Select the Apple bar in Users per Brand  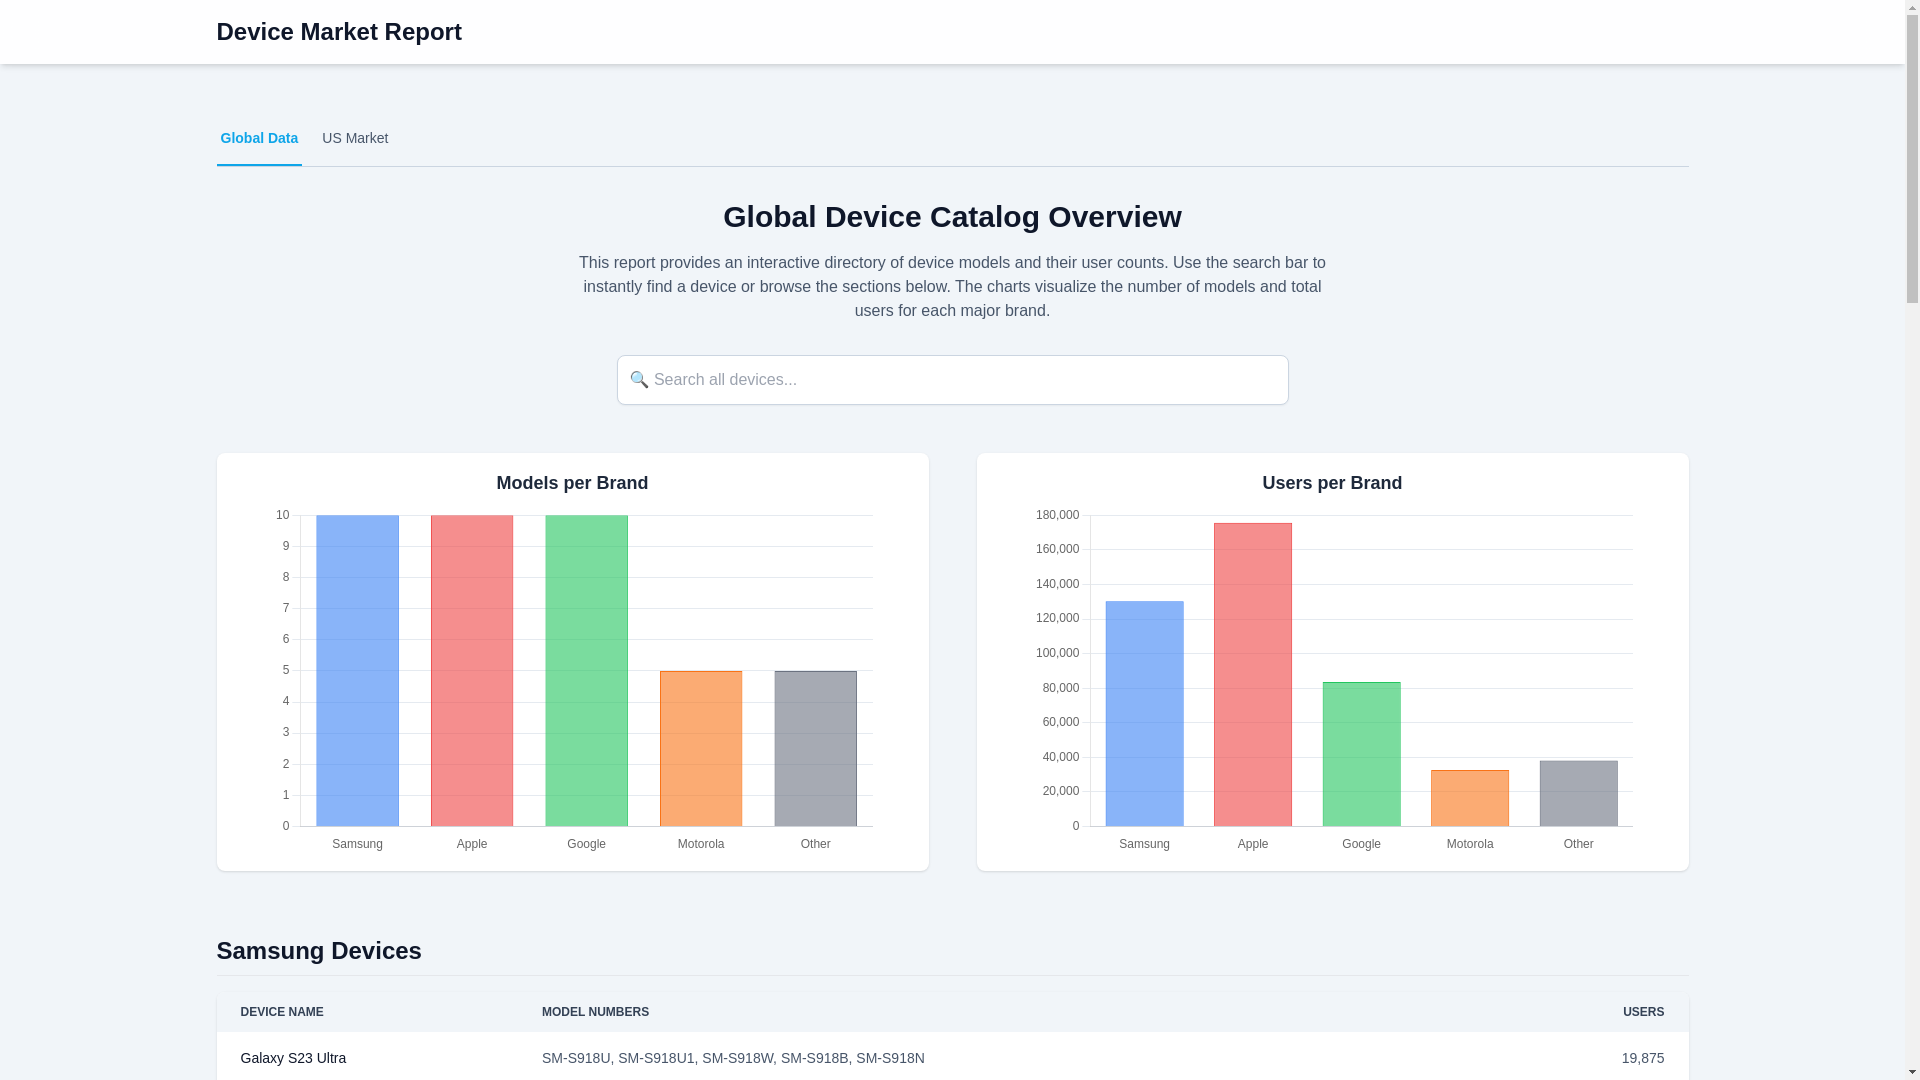(1253, 675)
